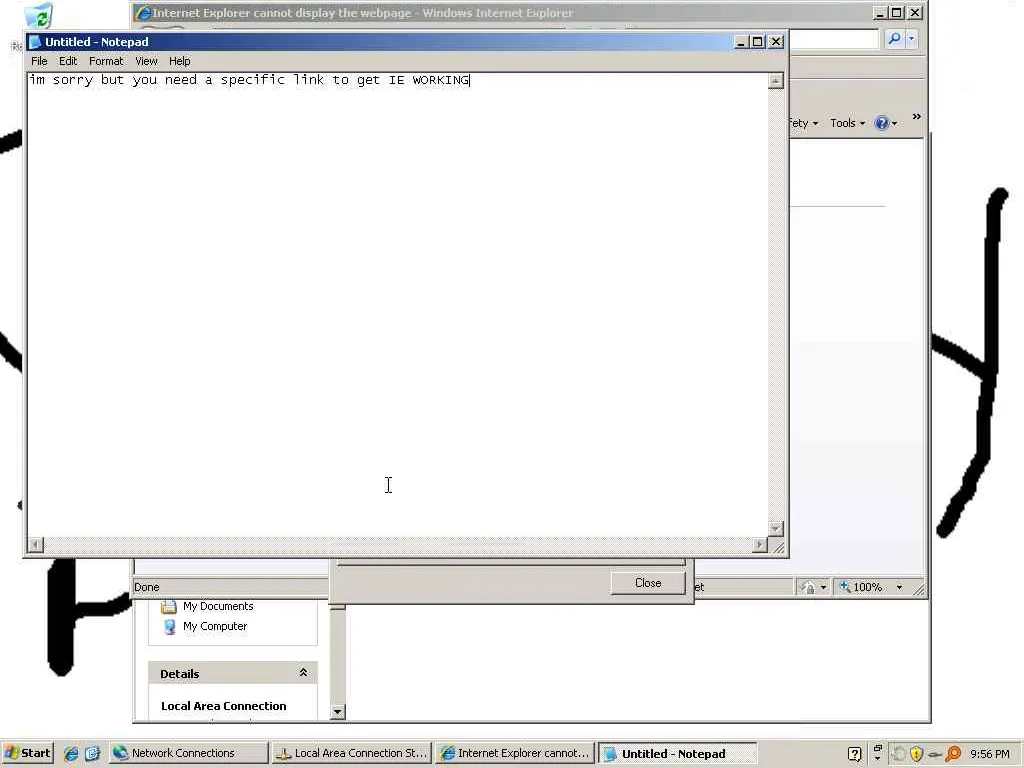Click the Internet Explorer search magnifier icon

pyautogui.click(x=894, y=39)
